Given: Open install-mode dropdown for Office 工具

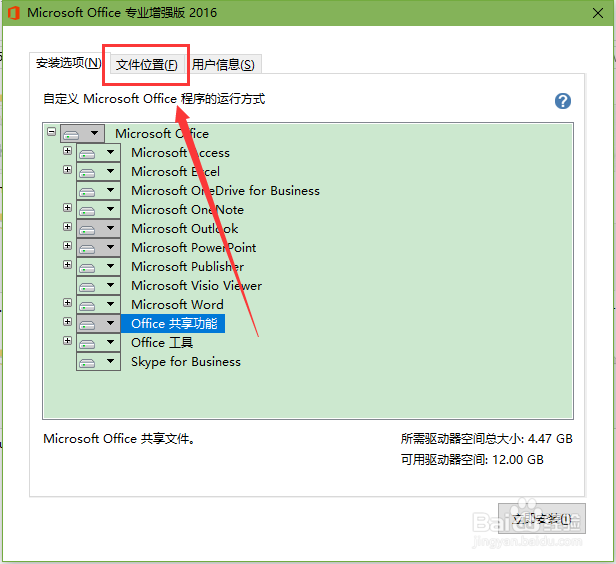Looking at the screenshot, I should coord(98,342).
